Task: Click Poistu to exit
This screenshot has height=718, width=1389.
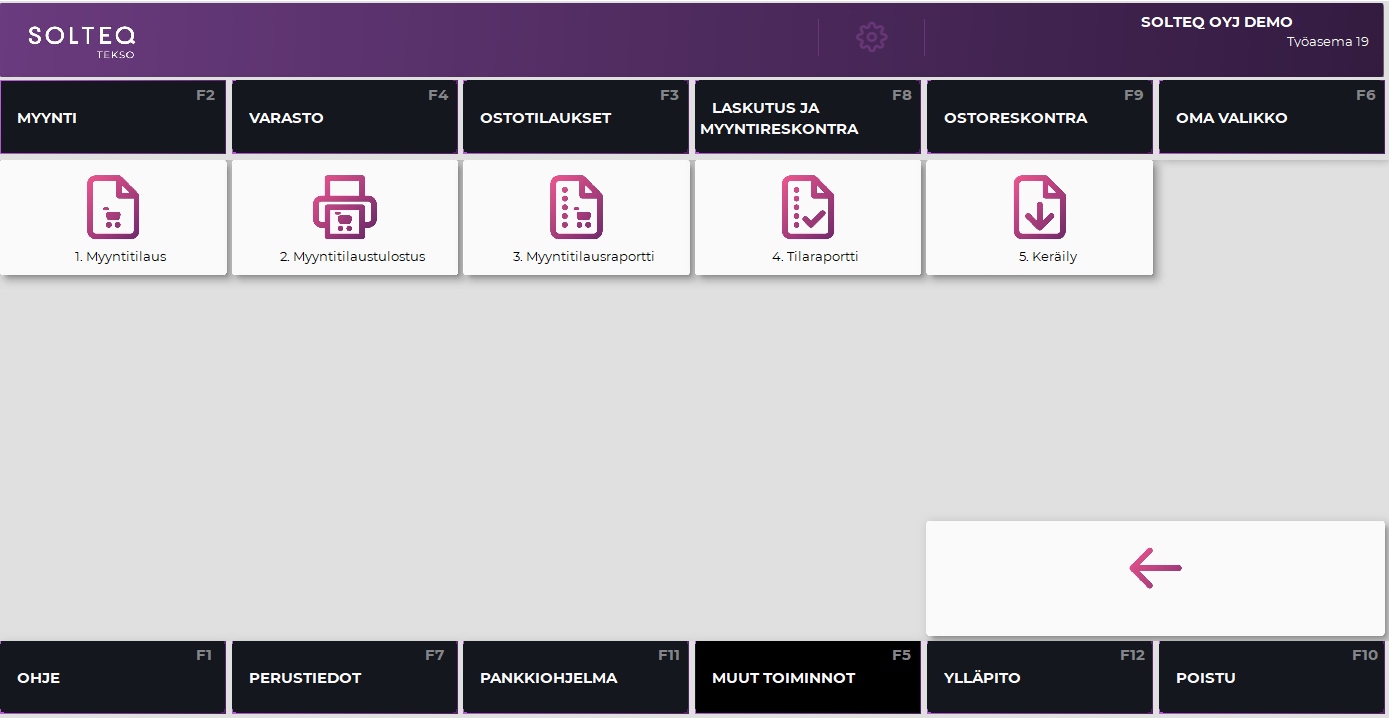Action: click(x=1272, y=678)
